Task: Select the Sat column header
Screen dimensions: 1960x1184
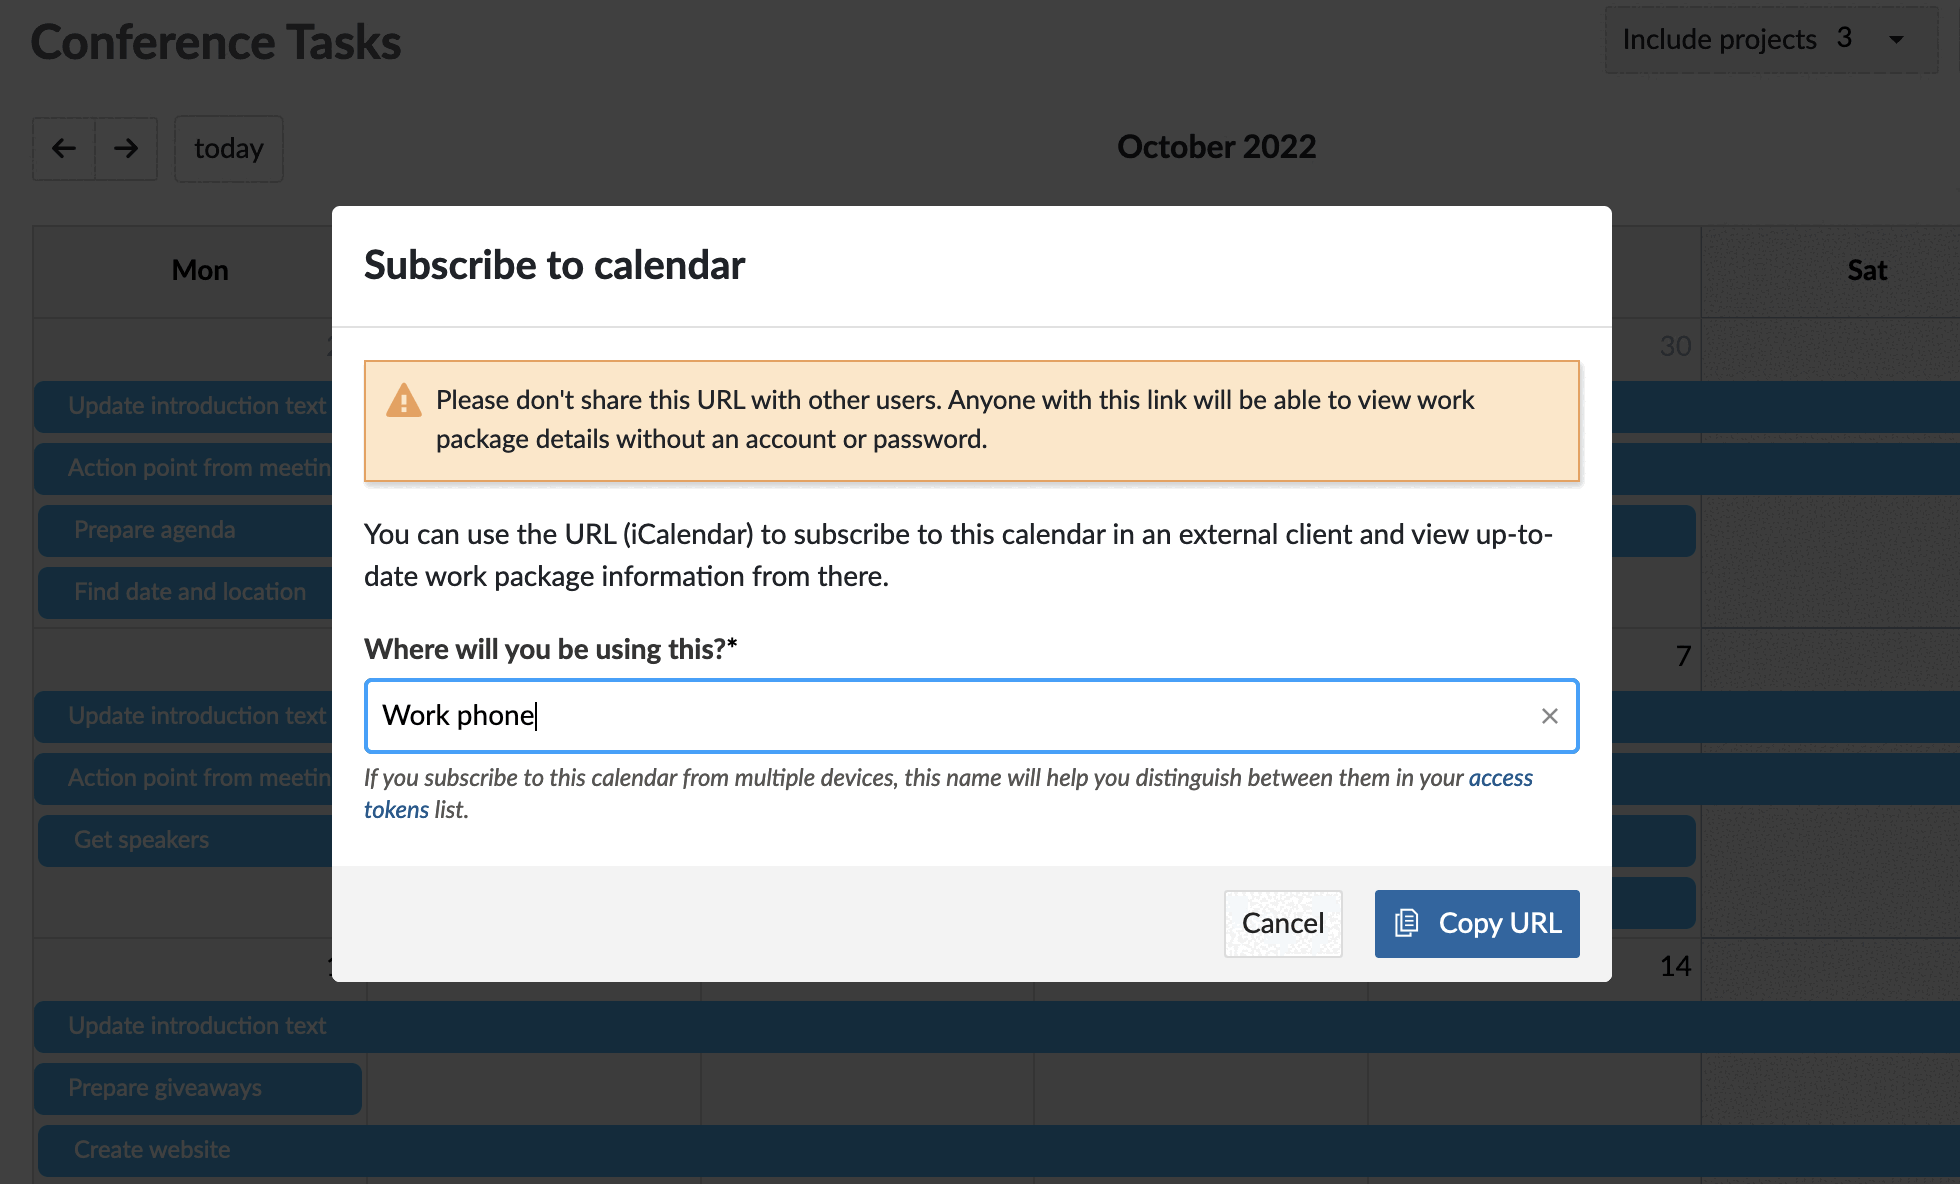Action: click(x=1866, y=269)
